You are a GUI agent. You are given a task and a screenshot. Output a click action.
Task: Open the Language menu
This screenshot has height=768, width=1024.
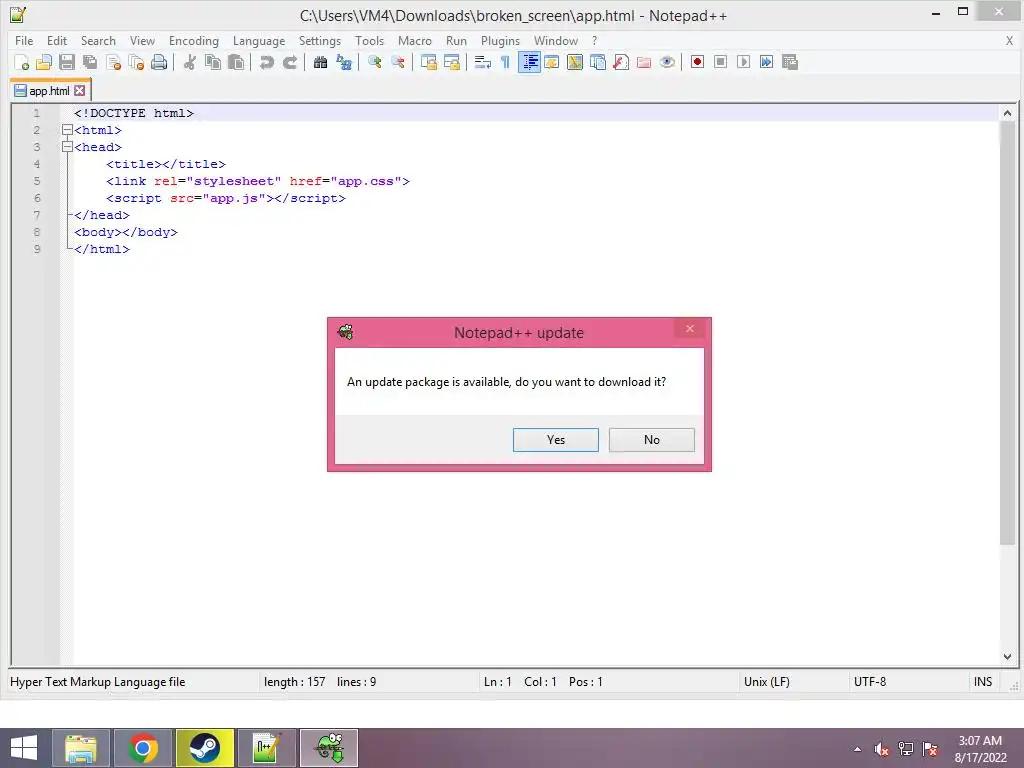259,40
